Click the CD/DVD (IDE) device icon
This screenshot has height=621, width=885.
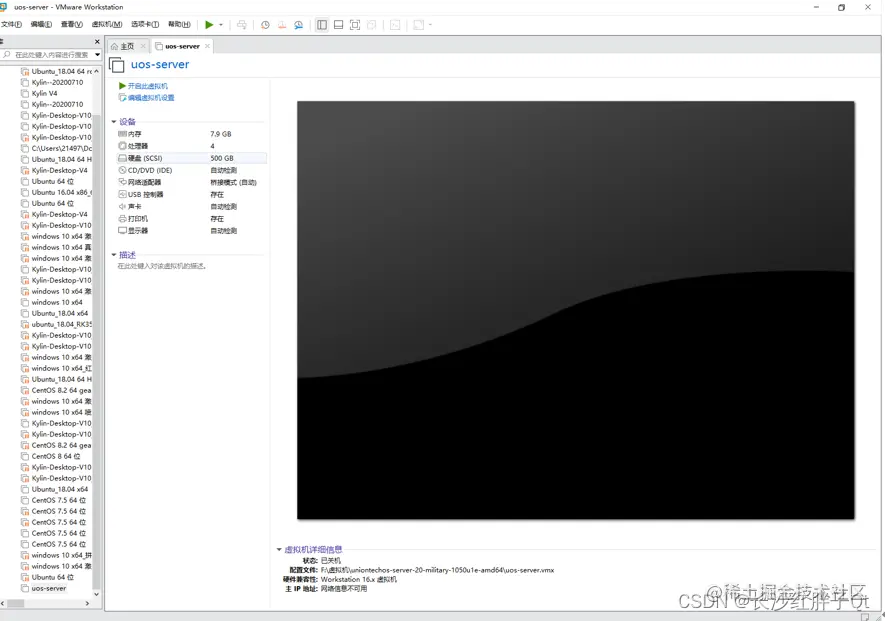[x=122, y=170]
